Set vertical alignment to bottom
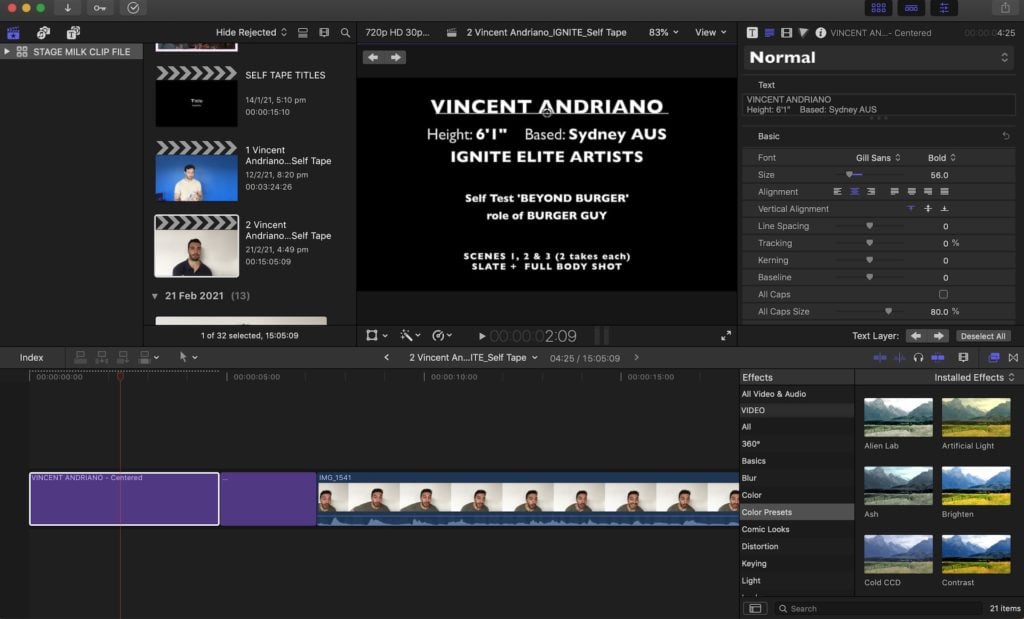 coord(944,208)
